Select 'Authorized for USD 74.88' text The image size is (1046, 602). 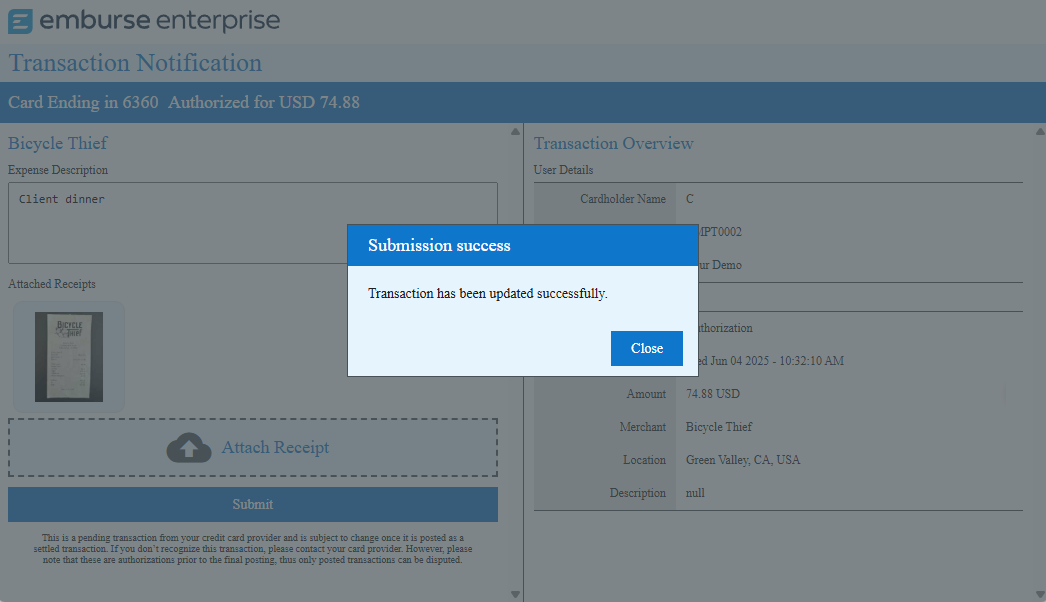click(x=264, y=102)
